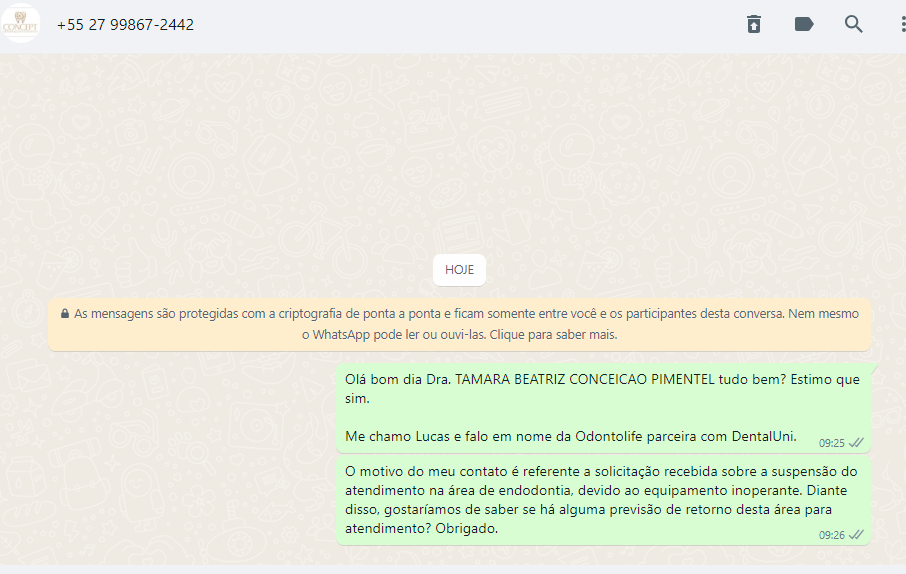Click double check marks on 09:26 message
The height and width of the screenshot is (574, 906).
click(856, 535)
